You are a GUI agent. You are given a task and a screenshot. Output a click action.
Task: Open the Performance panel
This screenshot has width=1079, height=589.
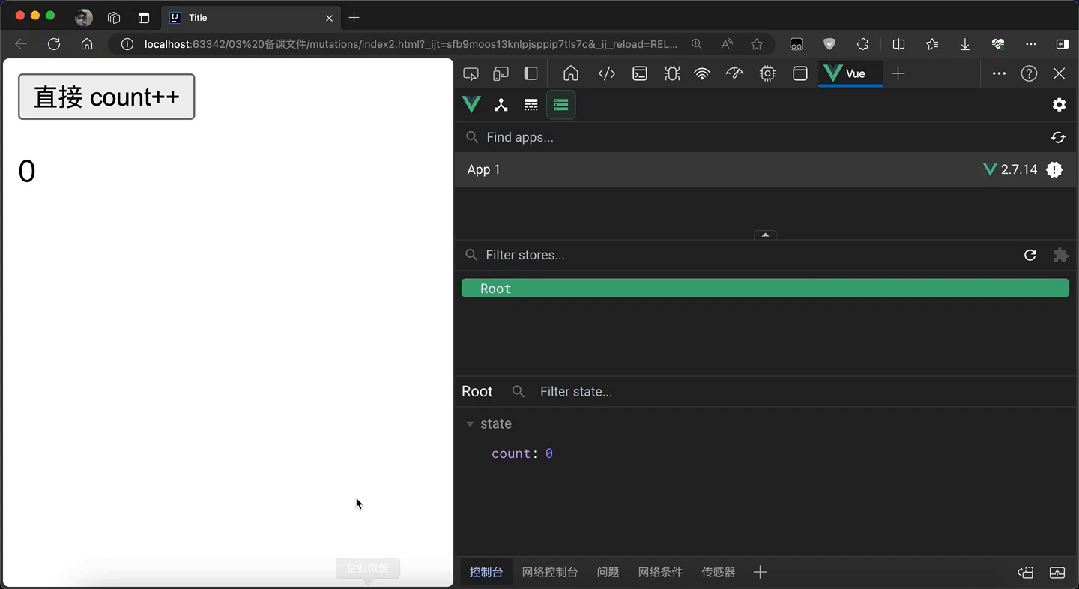734,74
